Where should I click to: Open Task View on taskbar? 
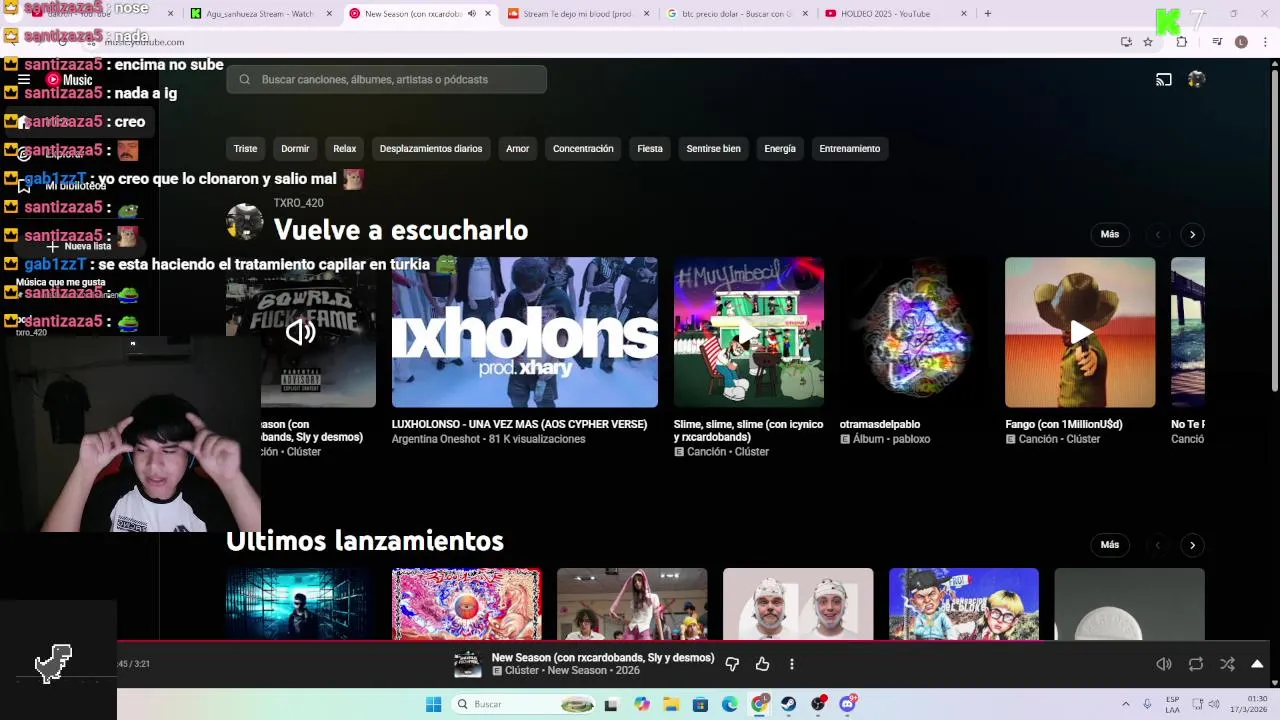click(611, 704)
